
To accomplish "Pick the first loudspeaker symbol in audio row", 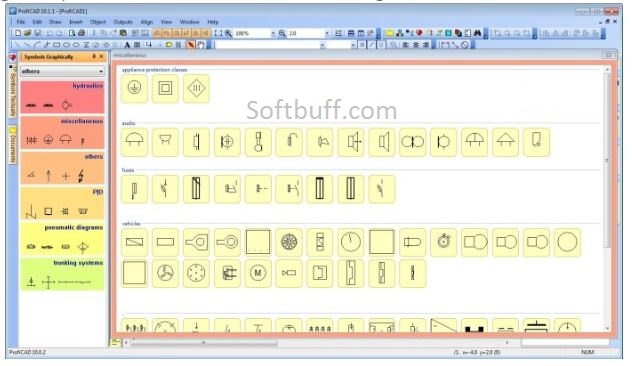I will 351,142.
